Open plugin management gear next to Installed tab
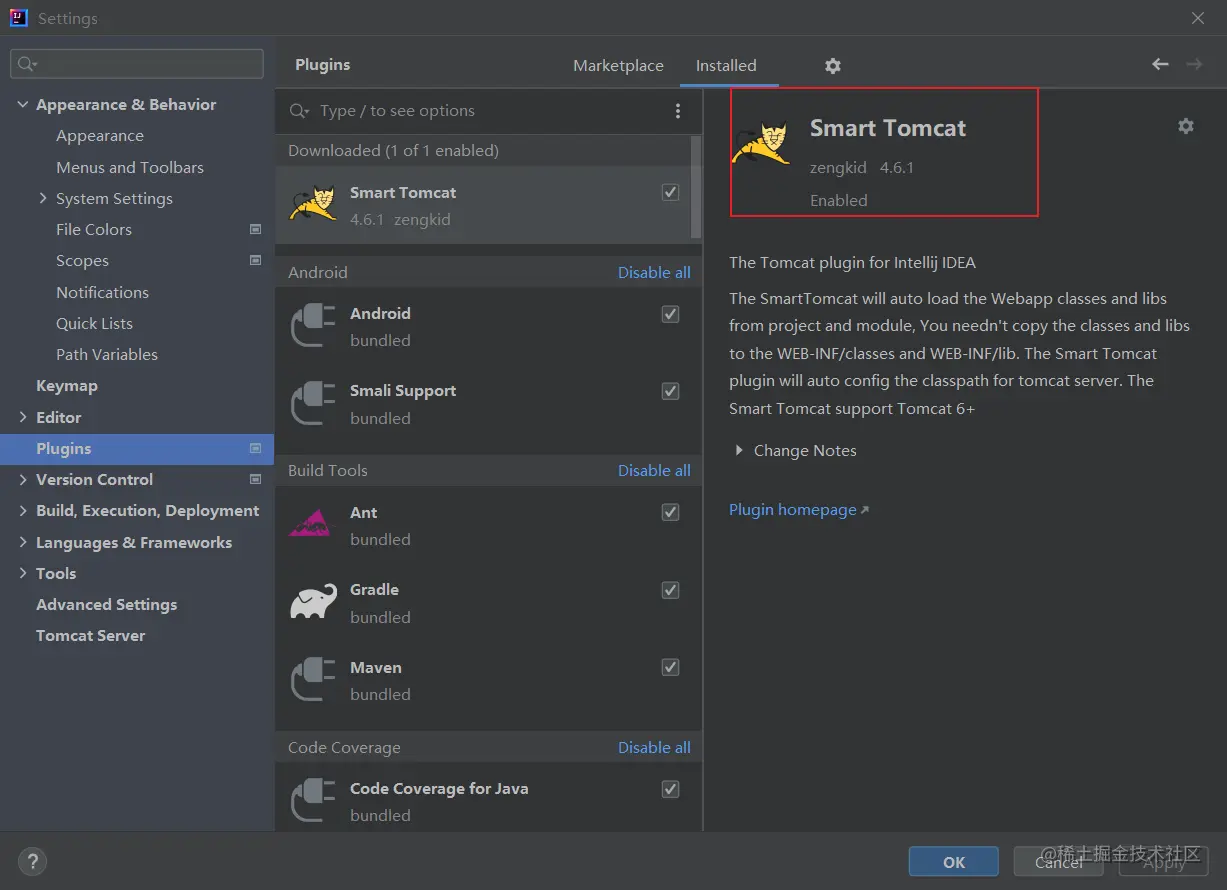The height and width of the screenshot is (890, 1227). 833,66
